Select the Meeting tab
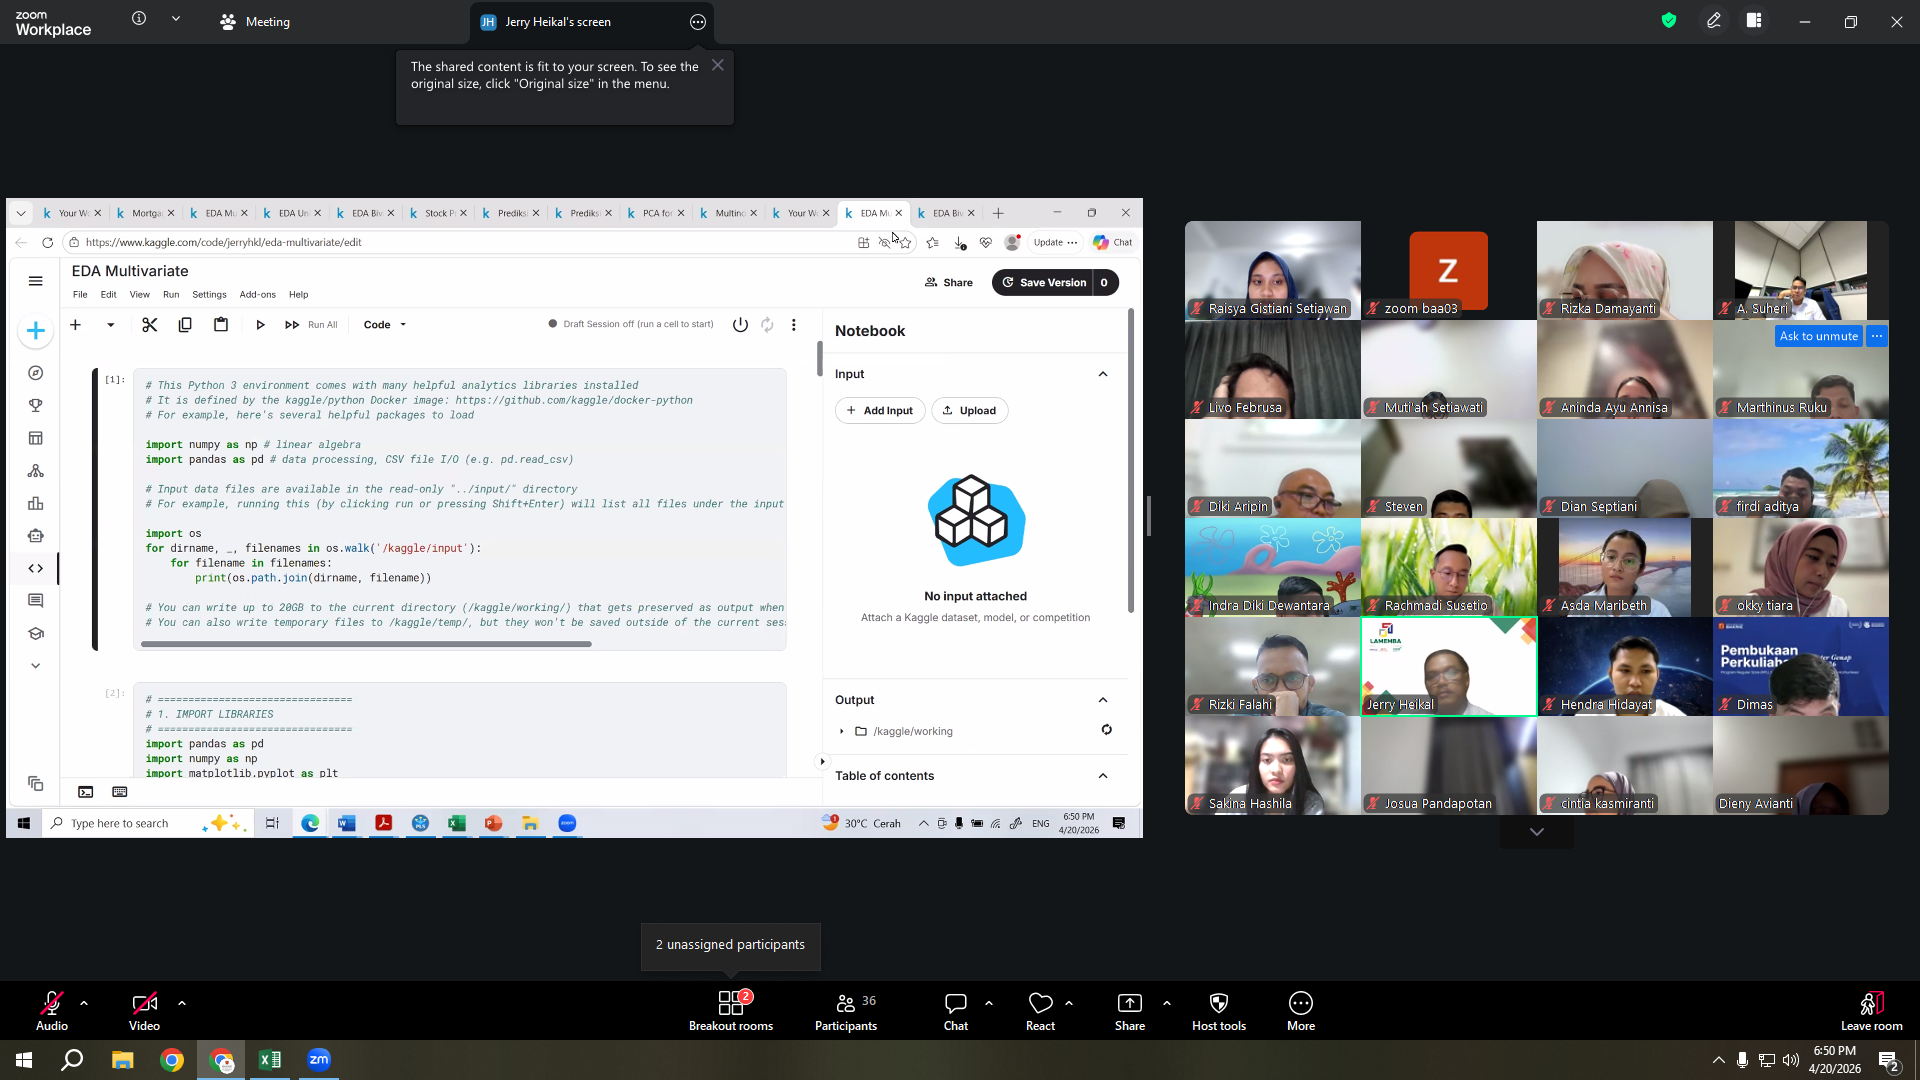The image size is (1920, 1080). pyautogui.click(x=255, y=22)
